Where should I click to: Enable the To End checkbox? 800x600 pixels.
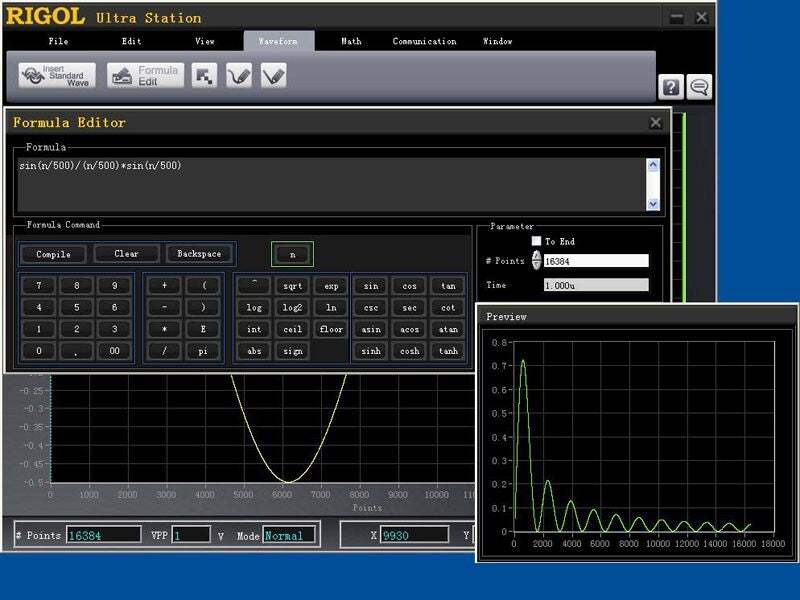pyautogui.click(x=534, y=241)
